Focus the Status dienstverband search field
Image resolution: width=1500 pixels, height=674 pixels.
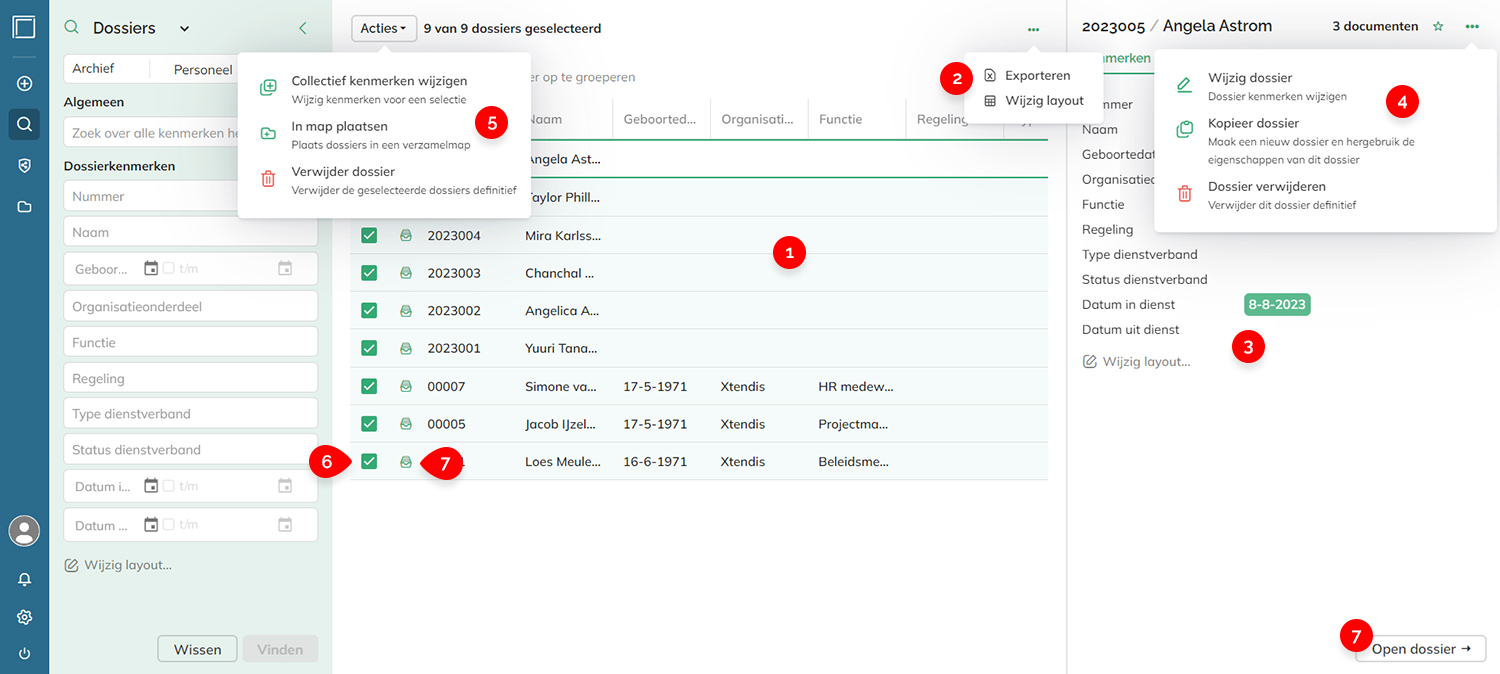pos(190,450)
